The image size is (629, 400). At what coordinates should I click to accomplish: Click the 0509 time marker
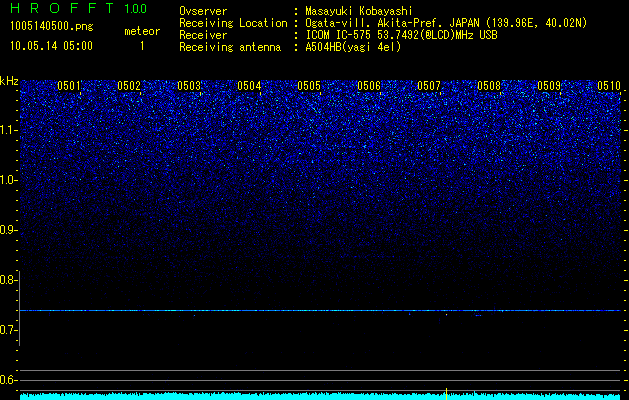coord(549,86)
